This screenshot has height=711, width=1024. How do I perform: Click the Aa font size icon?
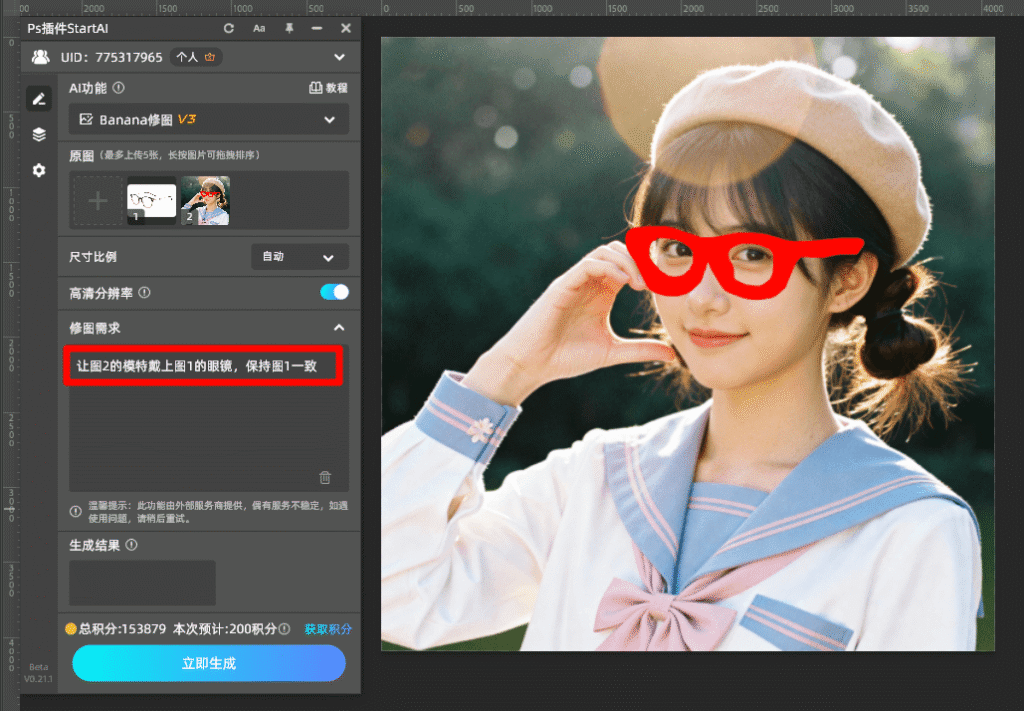click(x=259, y=28)
